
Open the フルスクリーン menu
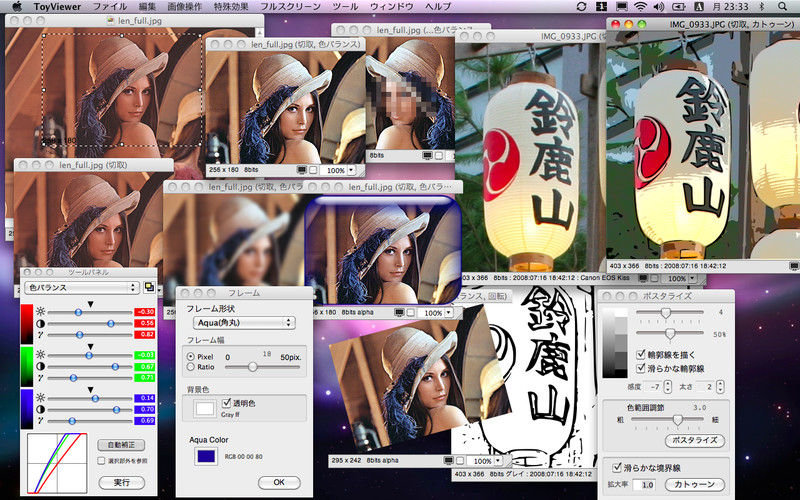pos(290,7)
